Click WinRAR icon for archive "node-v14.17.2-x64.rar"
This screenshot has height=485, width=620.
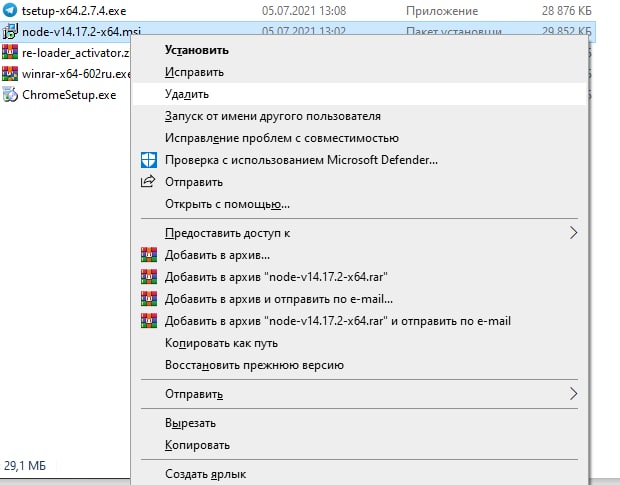149,277
